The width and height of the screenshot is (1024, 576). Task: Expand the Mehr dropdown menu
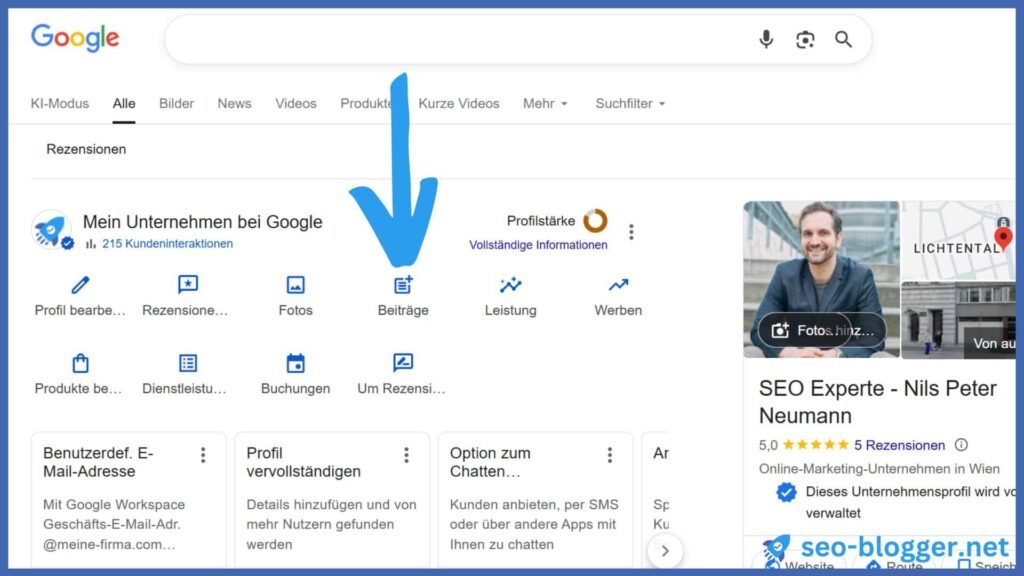(545, 103)
